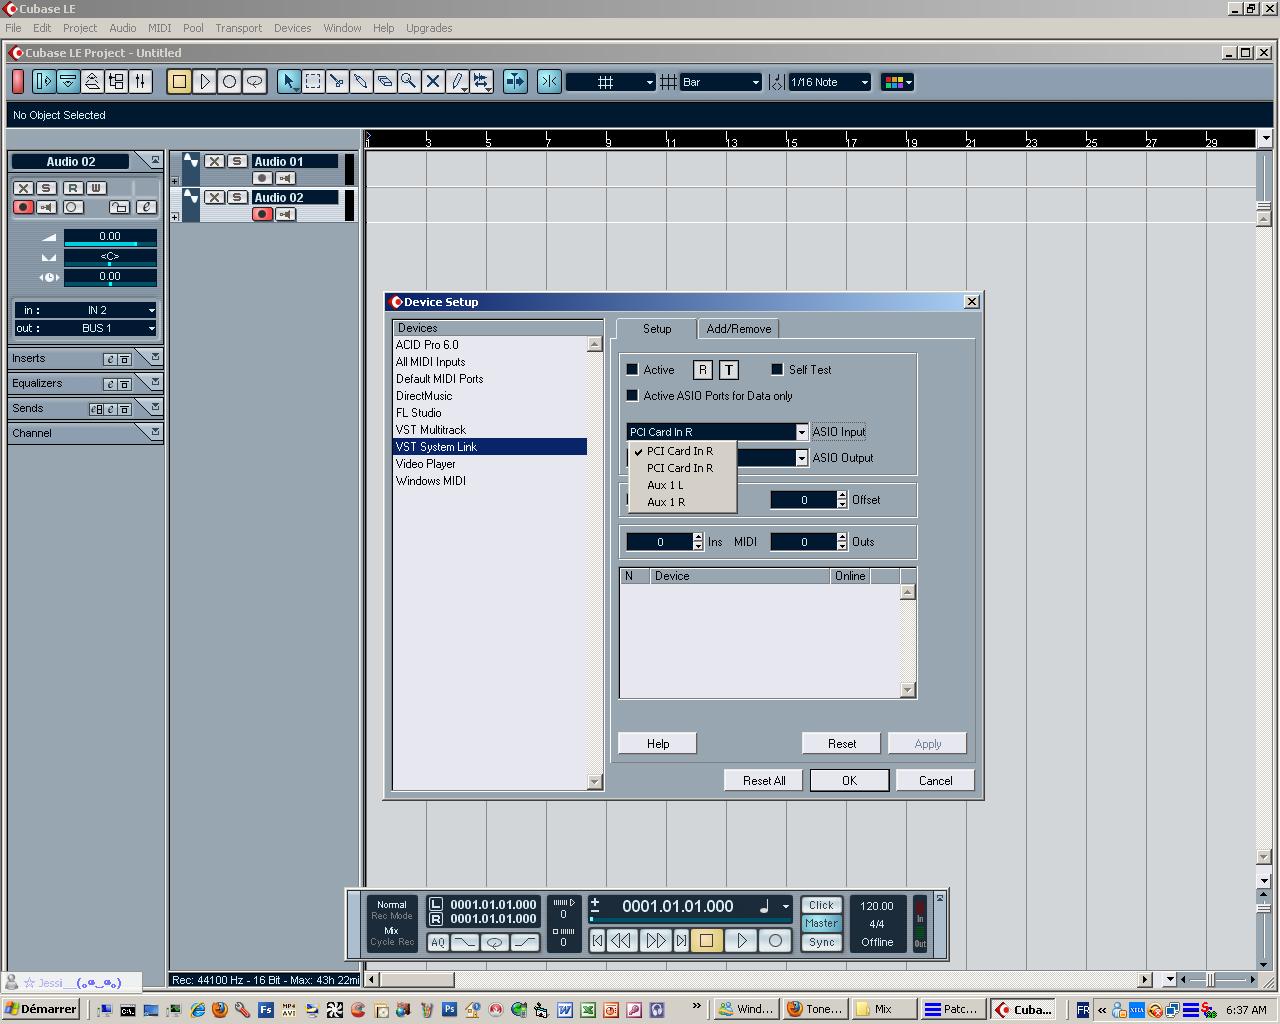Screen dimensions: 1280x1024
Task: Click inspector volume slider
Action: [x=110, y=238]
